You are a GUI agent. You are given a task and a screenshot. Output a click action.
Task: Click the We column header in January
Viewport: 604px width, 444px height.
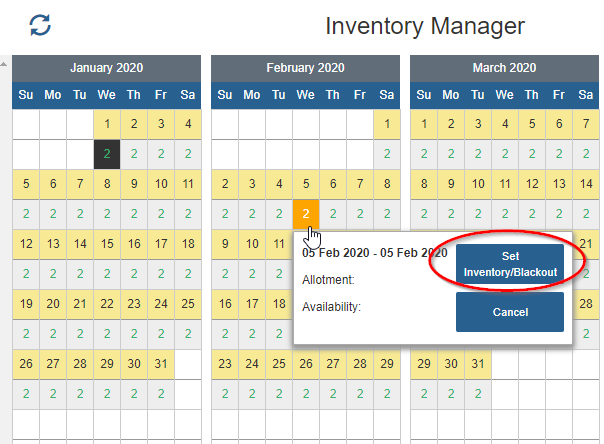[x=106, y=95]
